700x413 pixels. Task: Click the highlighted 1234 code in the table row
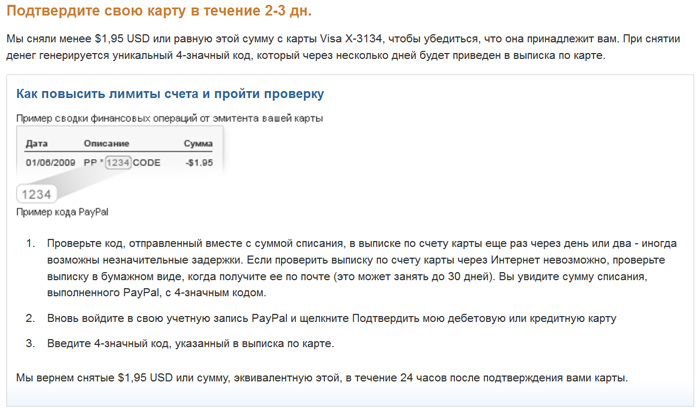click(118, 163)
